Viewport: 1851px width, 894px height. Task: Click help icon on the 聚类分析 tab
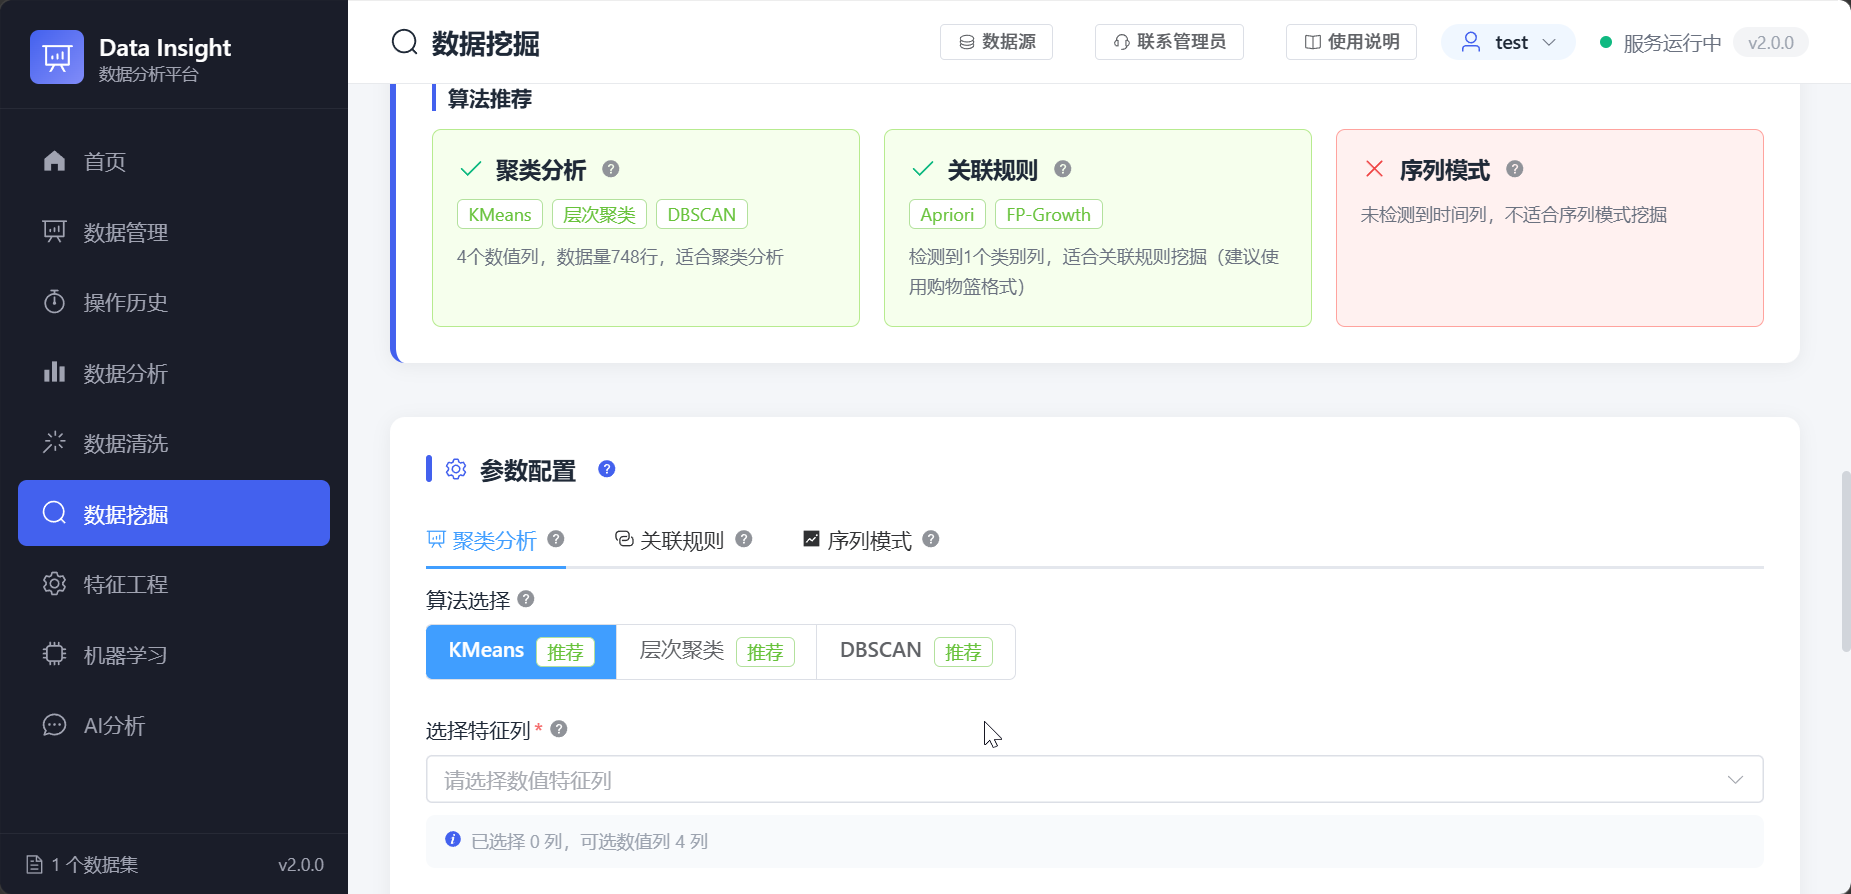556,539
